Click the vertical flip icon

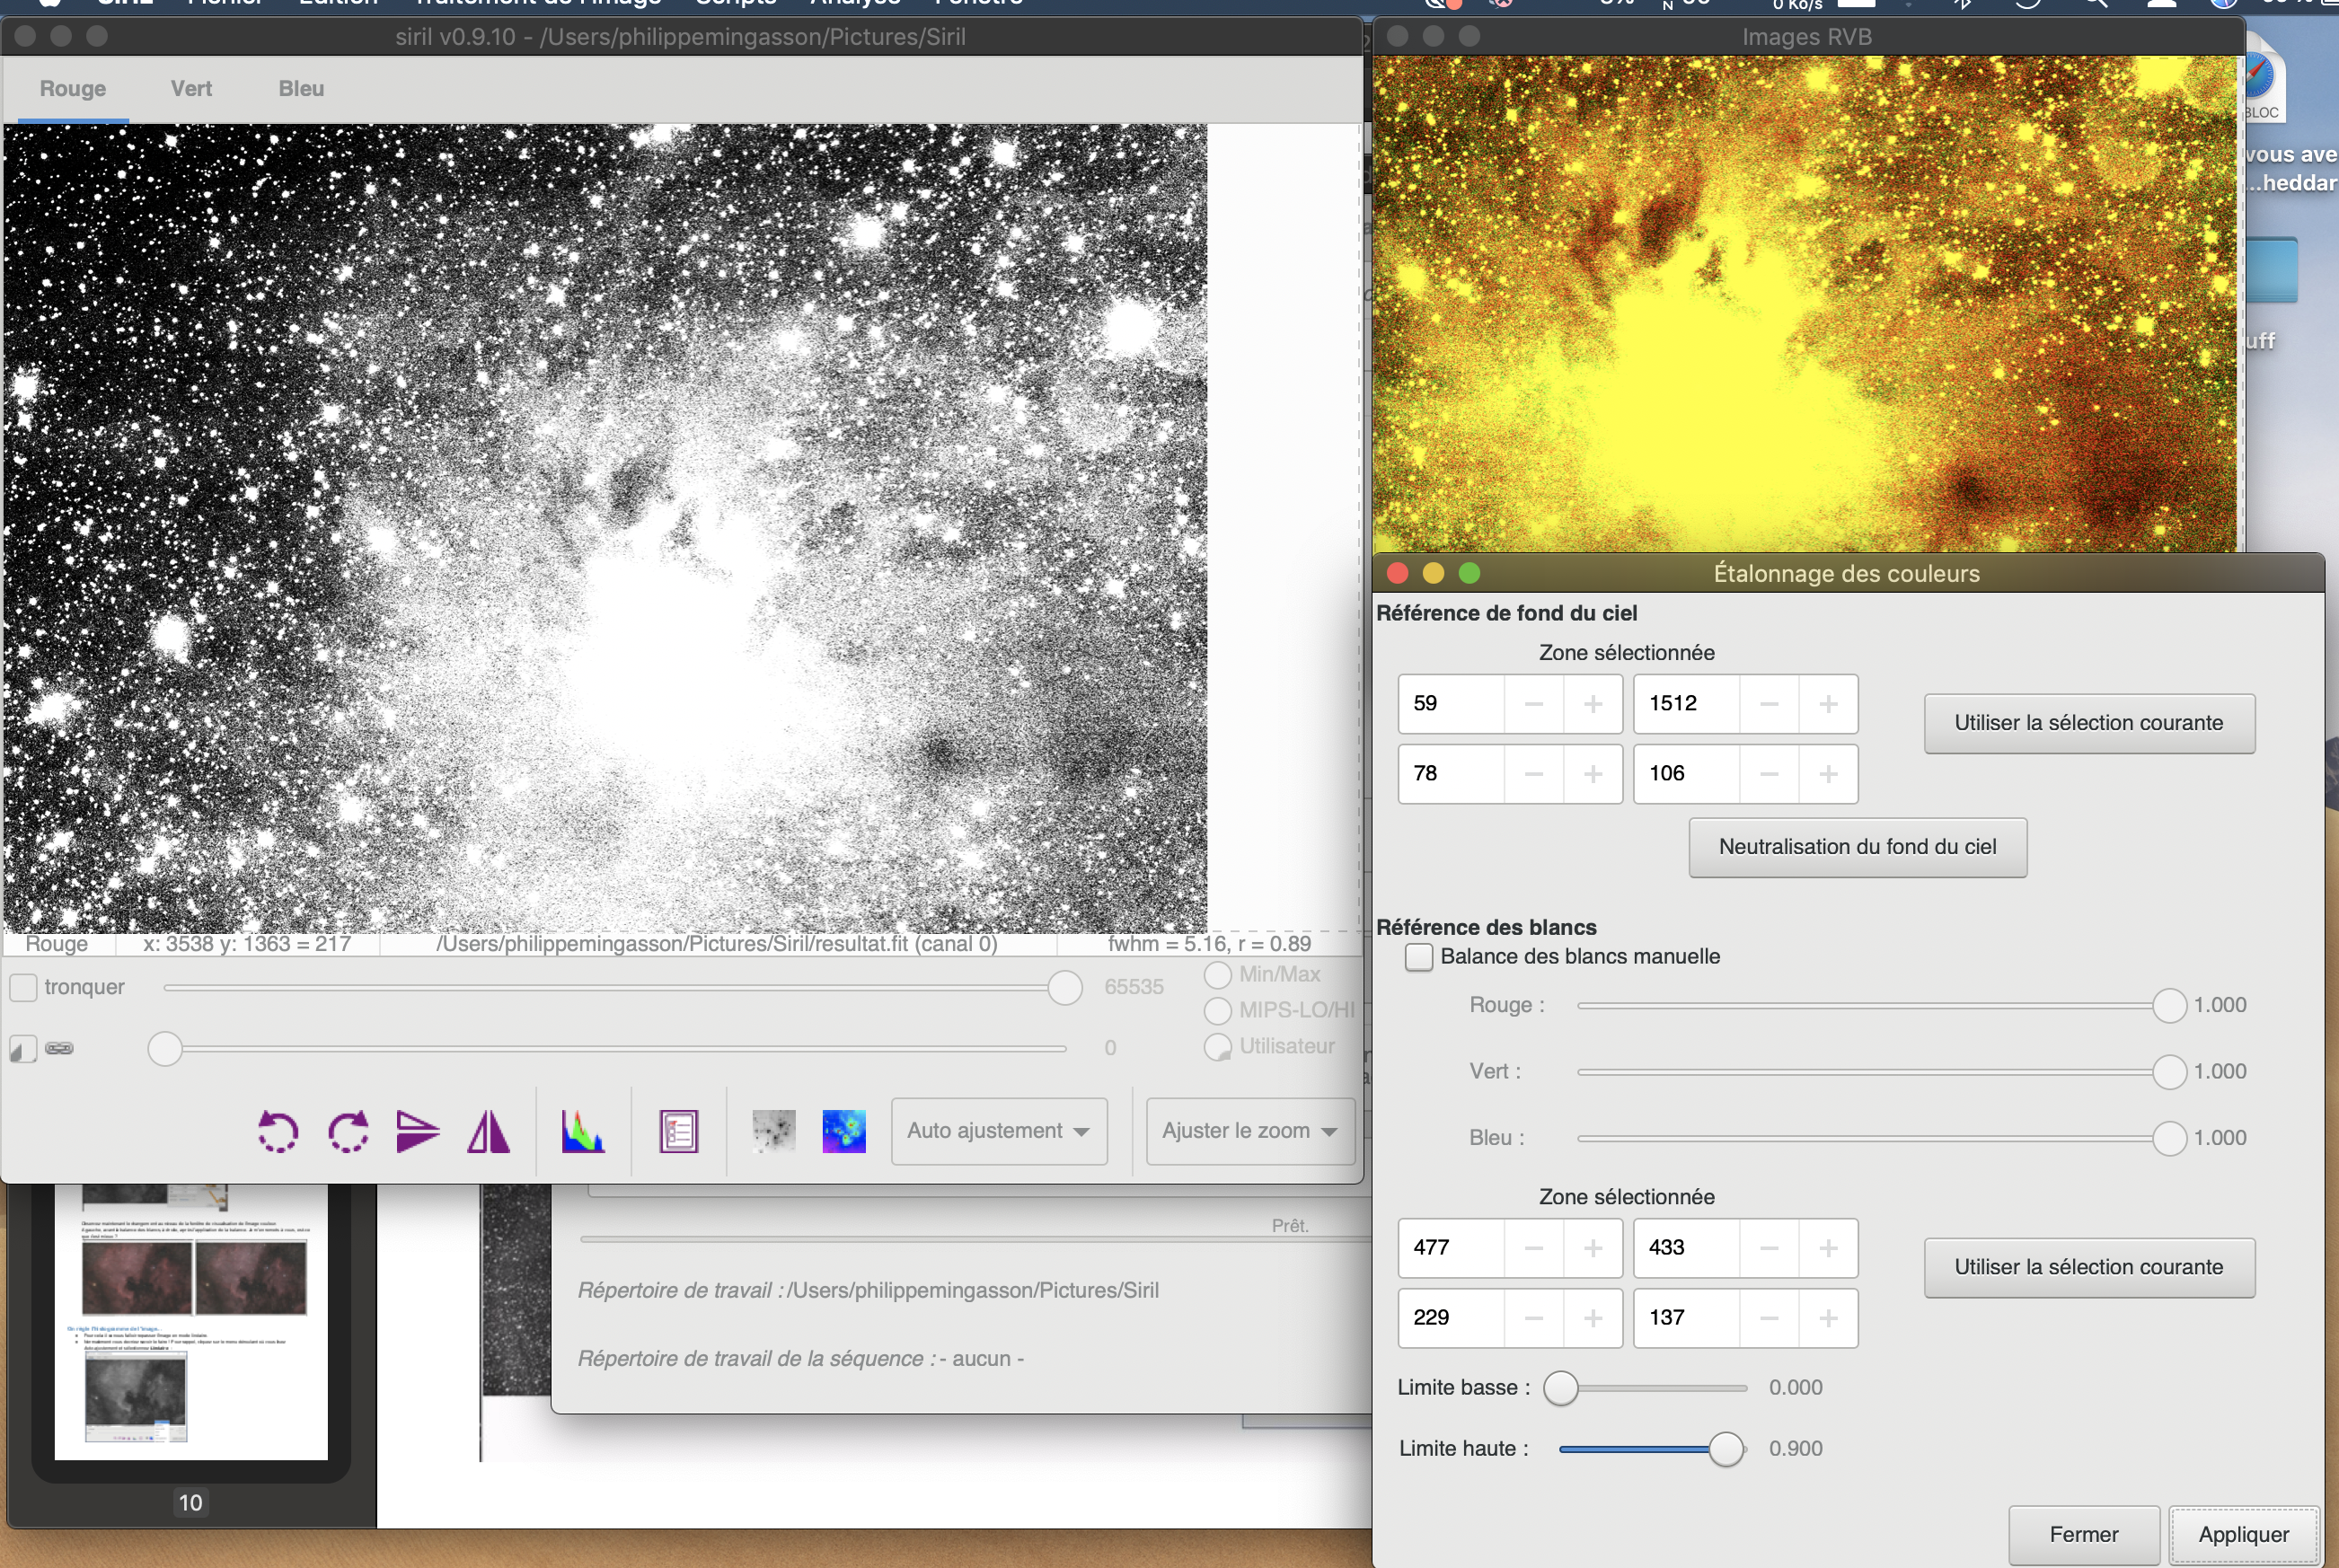click(x=417, y=1132)
